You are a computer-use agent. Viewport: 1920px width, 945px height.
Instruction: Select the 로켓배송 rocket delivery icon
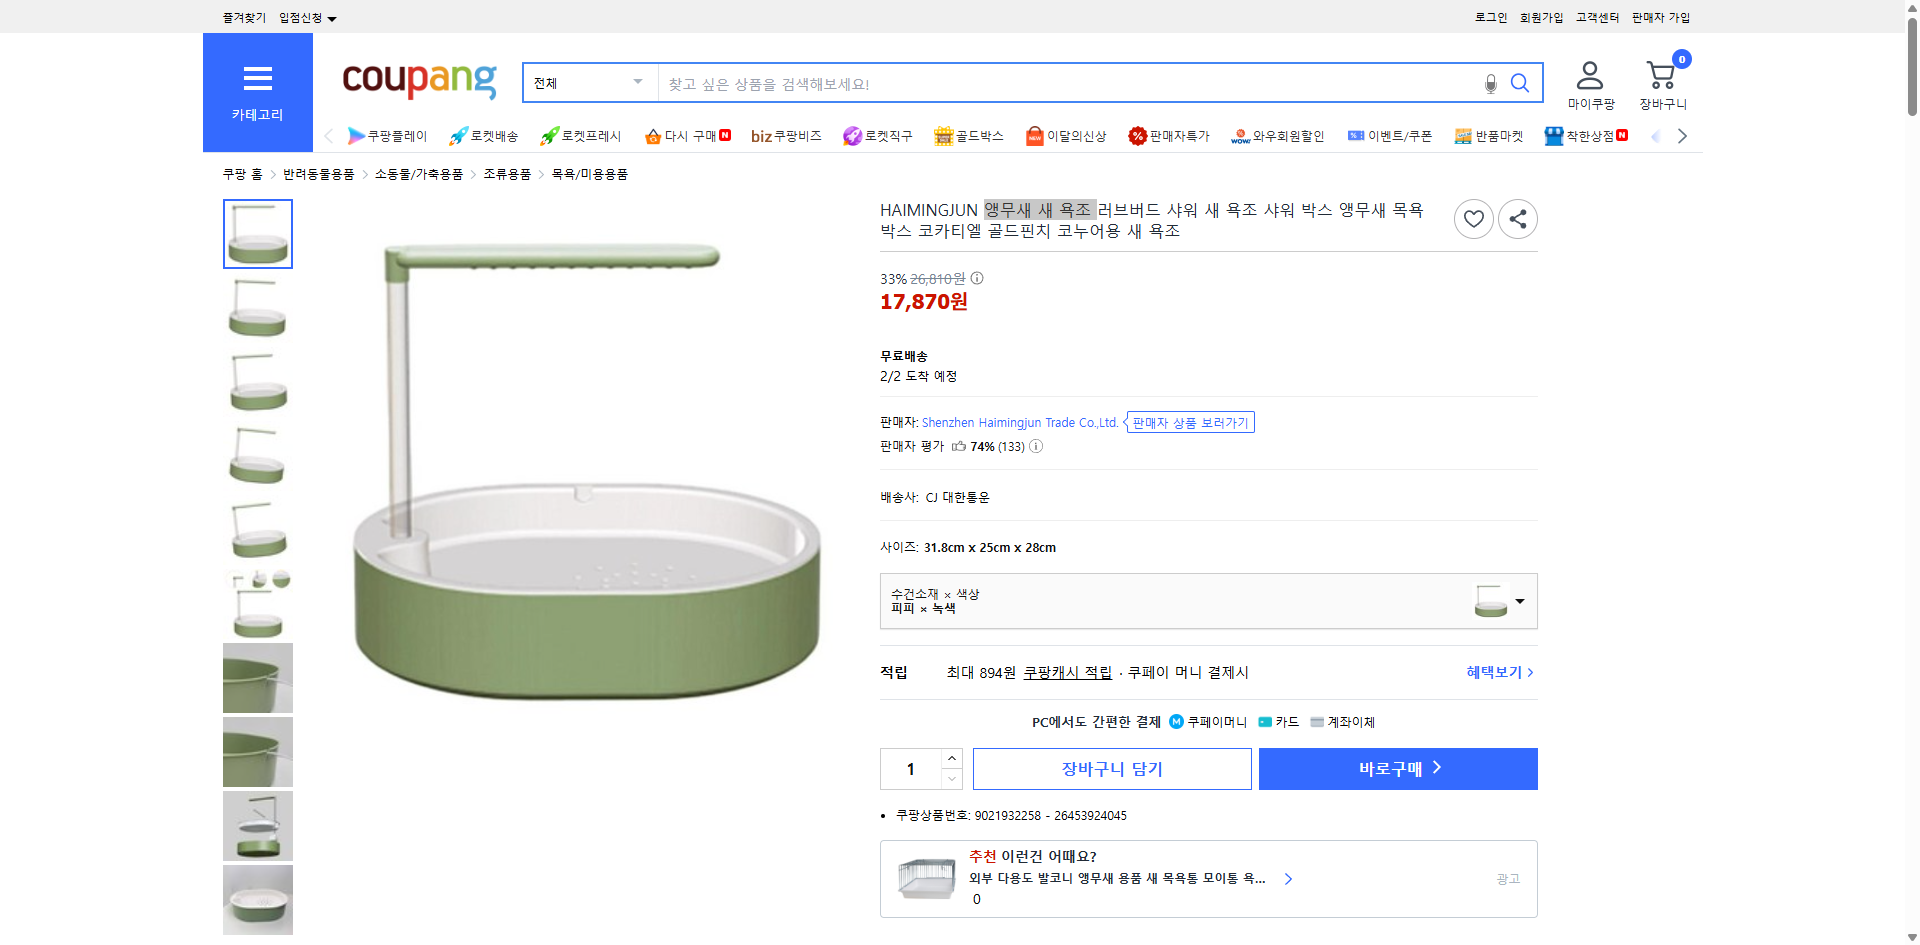pyautogui.click(x=484, y=135)
